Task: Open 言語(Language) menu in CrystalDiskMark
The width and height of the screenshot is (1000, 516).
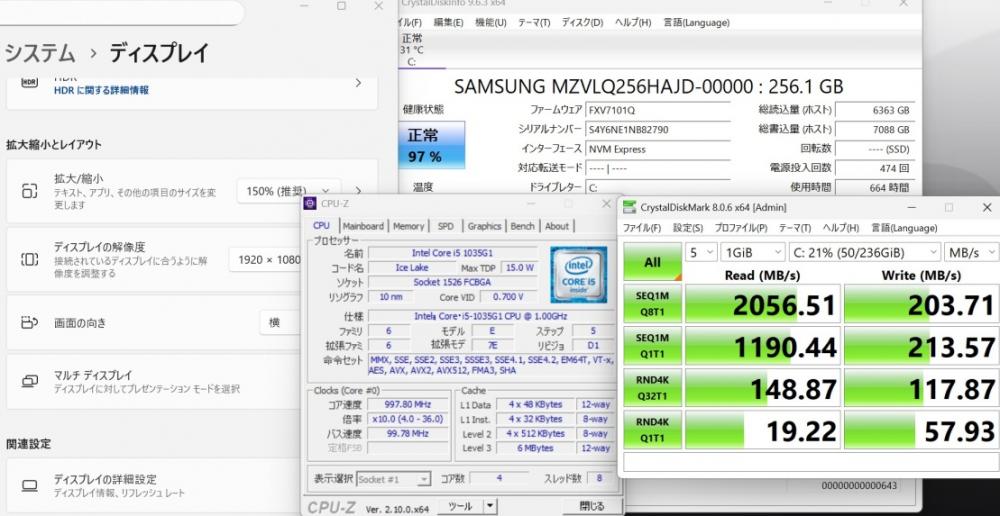Action: pos(904,228)
